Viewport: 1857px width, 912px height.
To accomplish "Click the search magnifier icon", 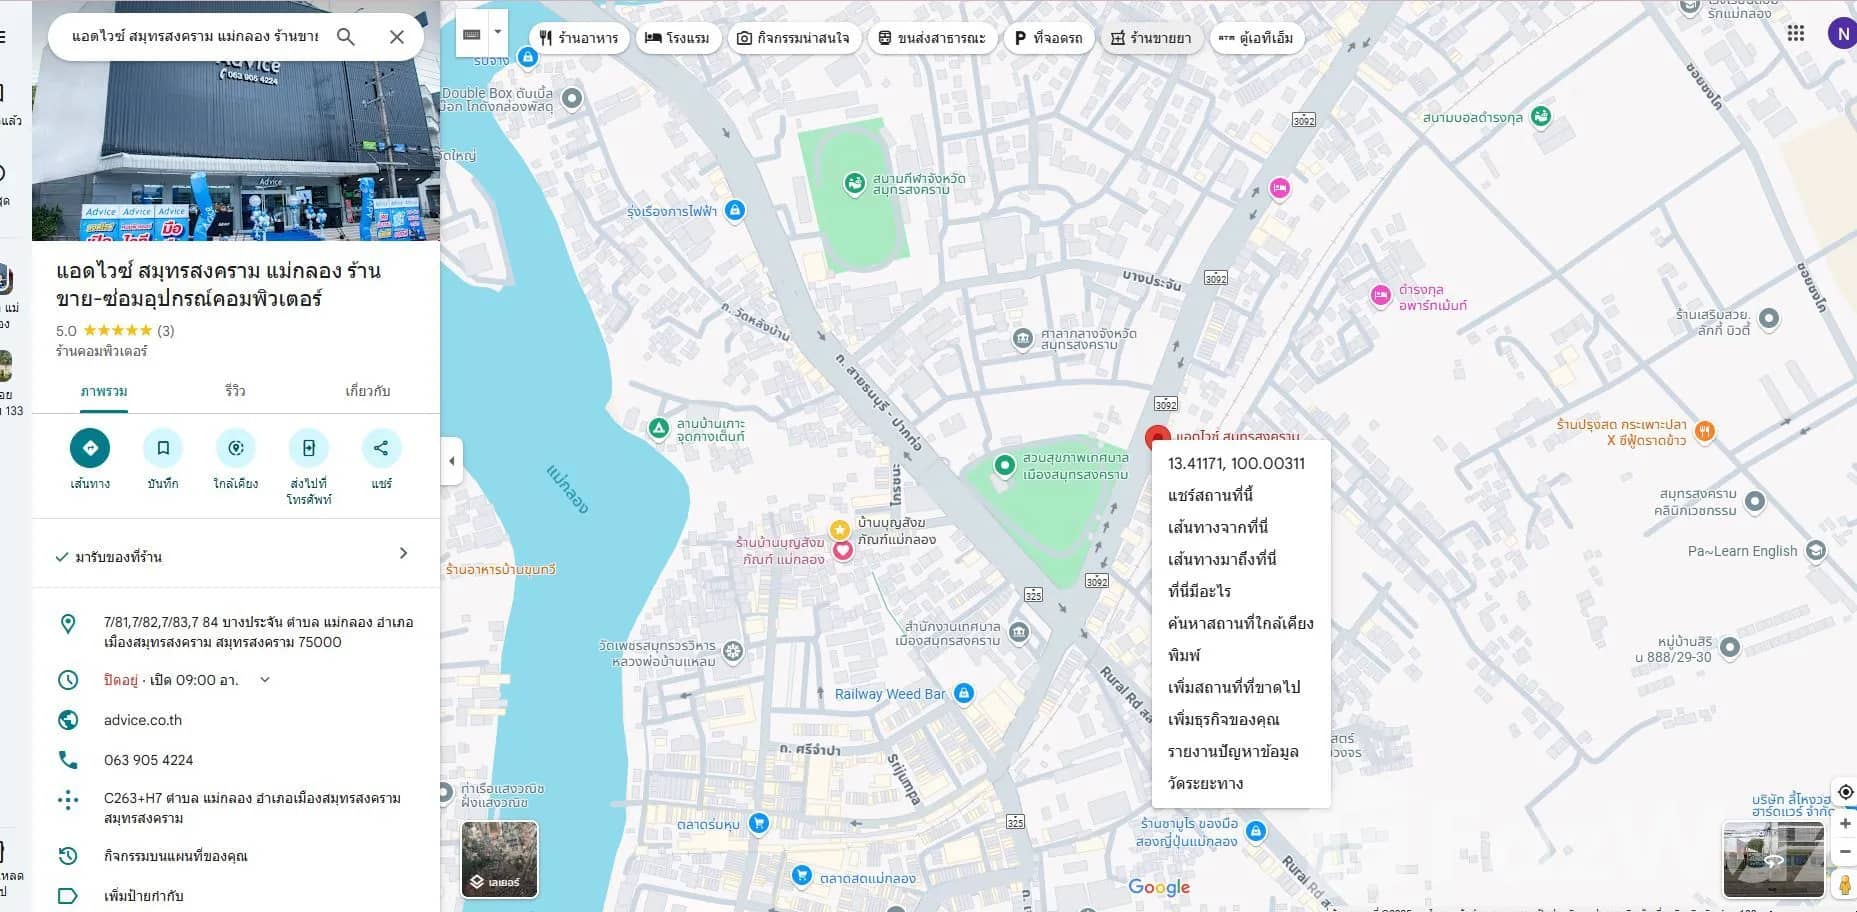I will click(346, 37).
